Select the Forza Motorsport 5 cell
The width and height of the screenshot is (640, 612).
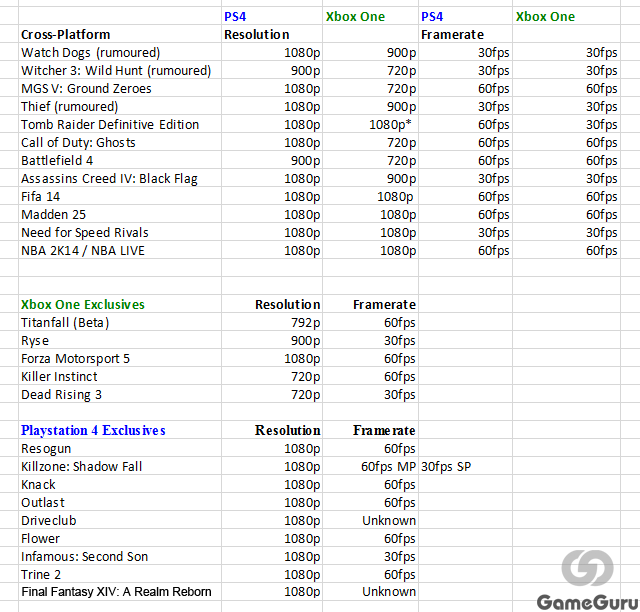pyautogui.click(x=120, y=358)
